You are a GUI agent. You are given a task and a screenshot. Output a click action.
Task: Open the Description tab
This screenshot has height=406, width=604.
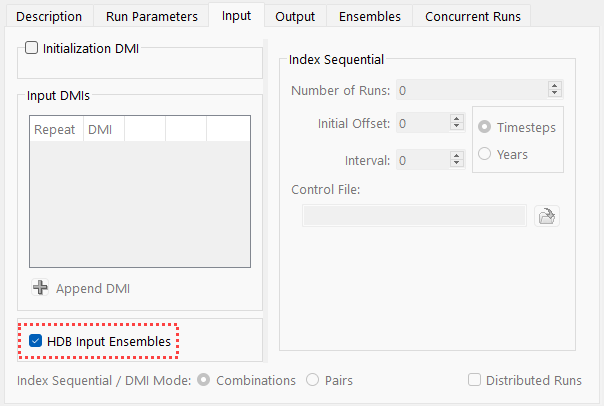49,16
